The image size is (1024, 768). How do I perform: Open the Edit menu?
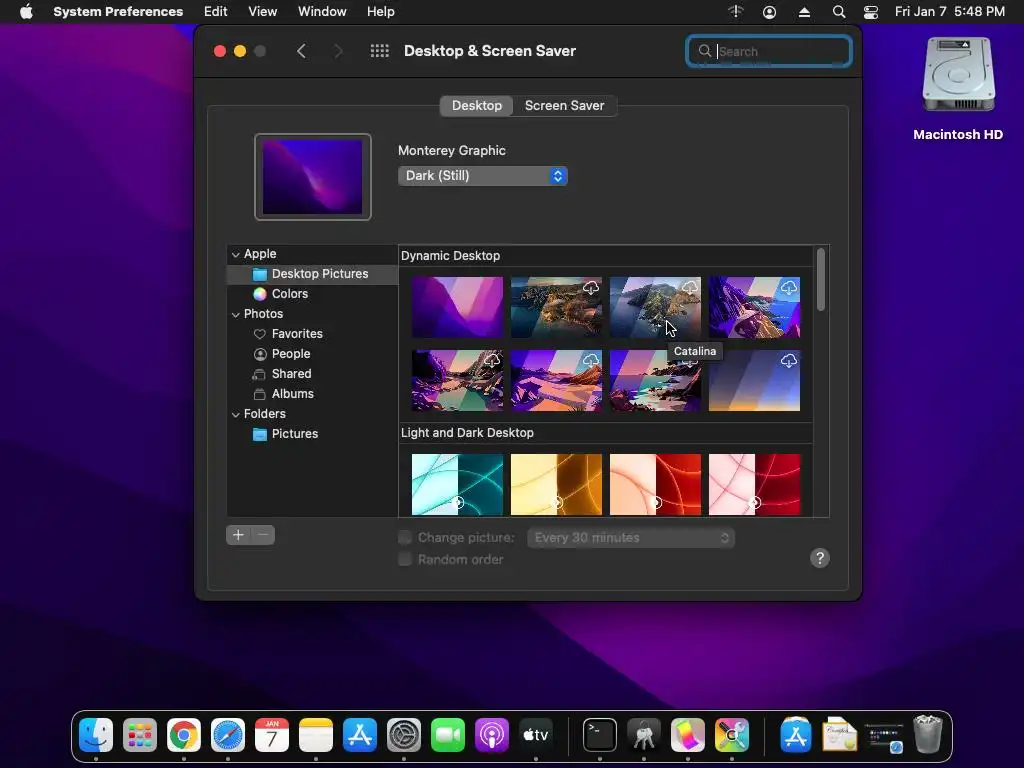click(x=216, y=12)
